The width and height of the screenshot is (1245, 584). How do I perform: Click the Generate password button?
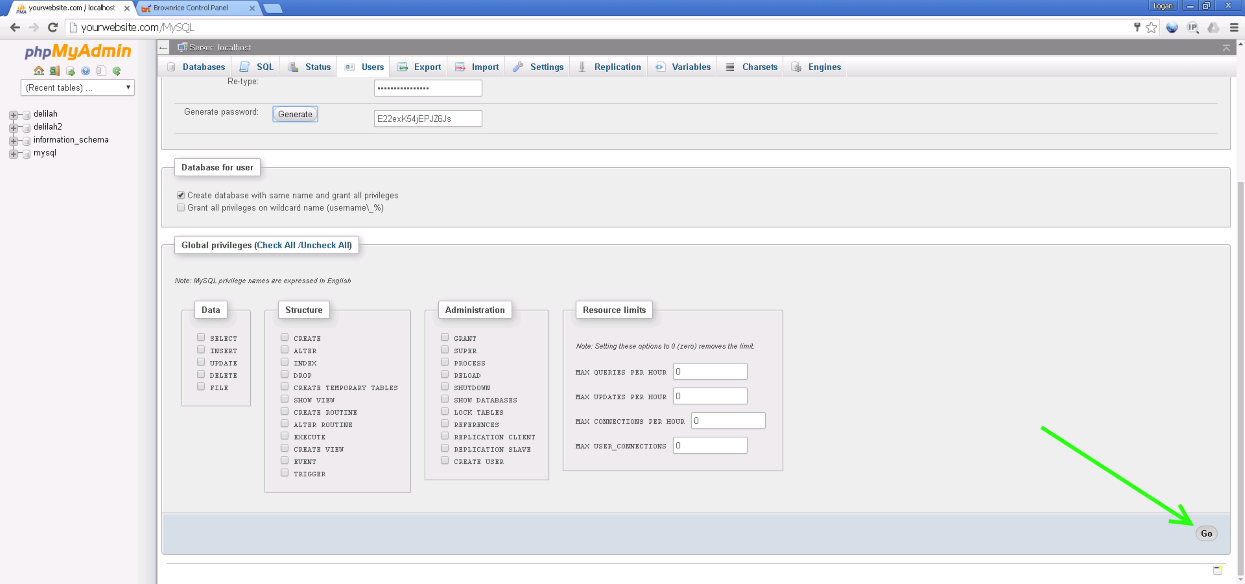point(295,114)
